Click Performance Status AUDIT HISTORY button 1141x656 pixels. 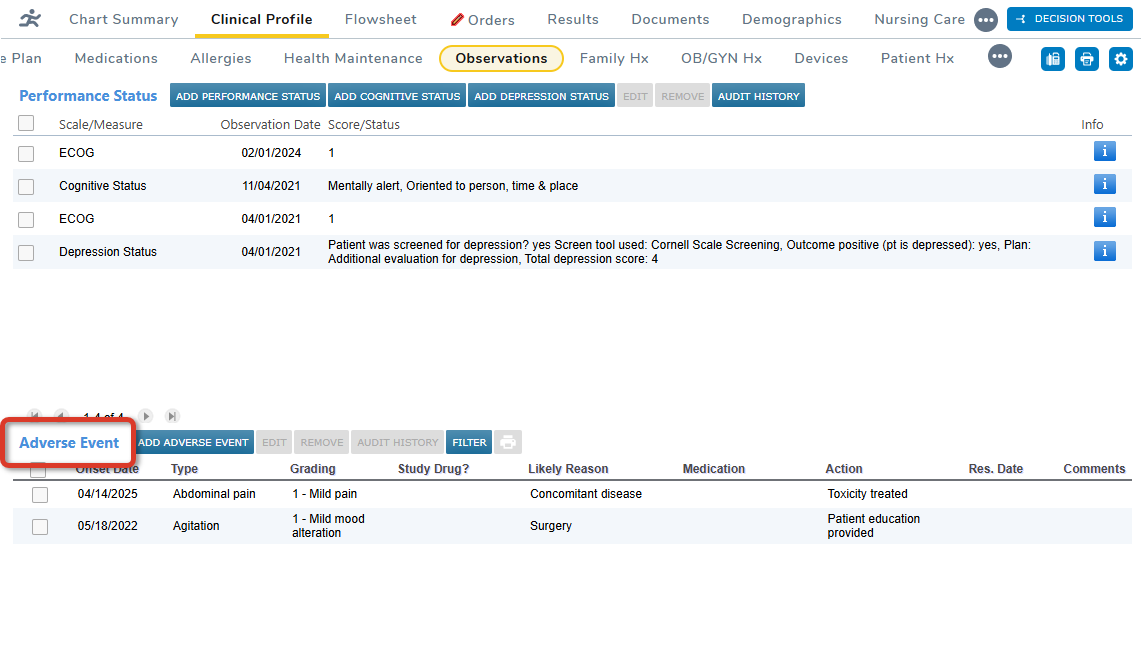(758, 95)
